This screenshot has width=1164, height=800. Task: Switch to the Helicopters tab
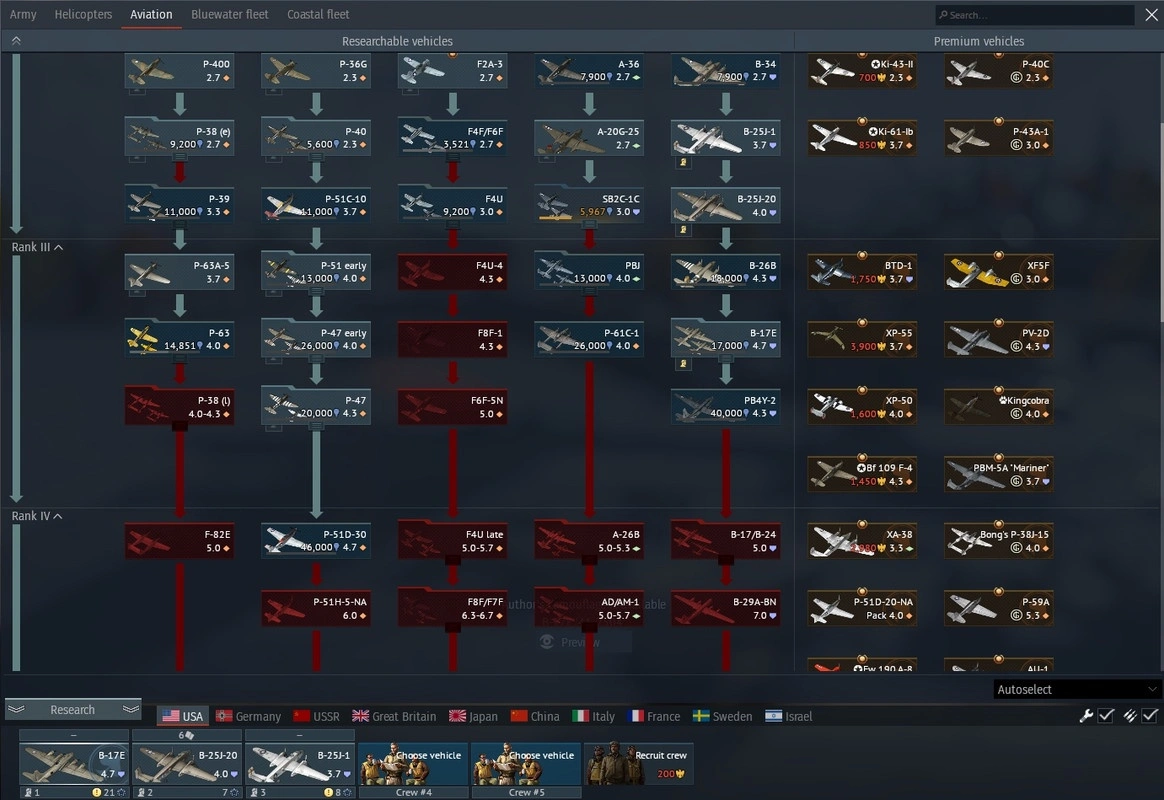tap(83, 15)
